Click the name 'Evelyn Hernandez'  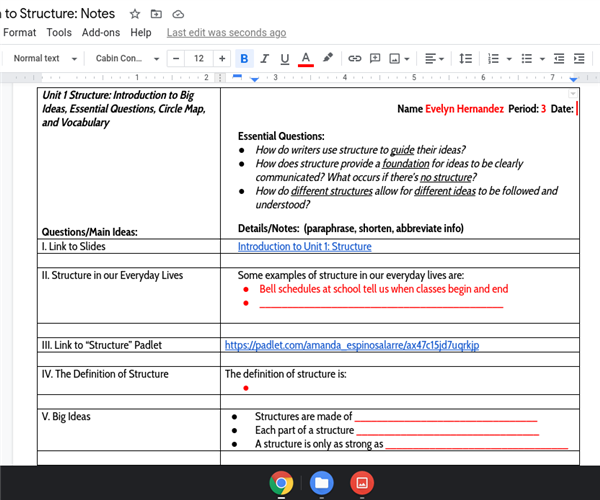(x=465, y=109)
